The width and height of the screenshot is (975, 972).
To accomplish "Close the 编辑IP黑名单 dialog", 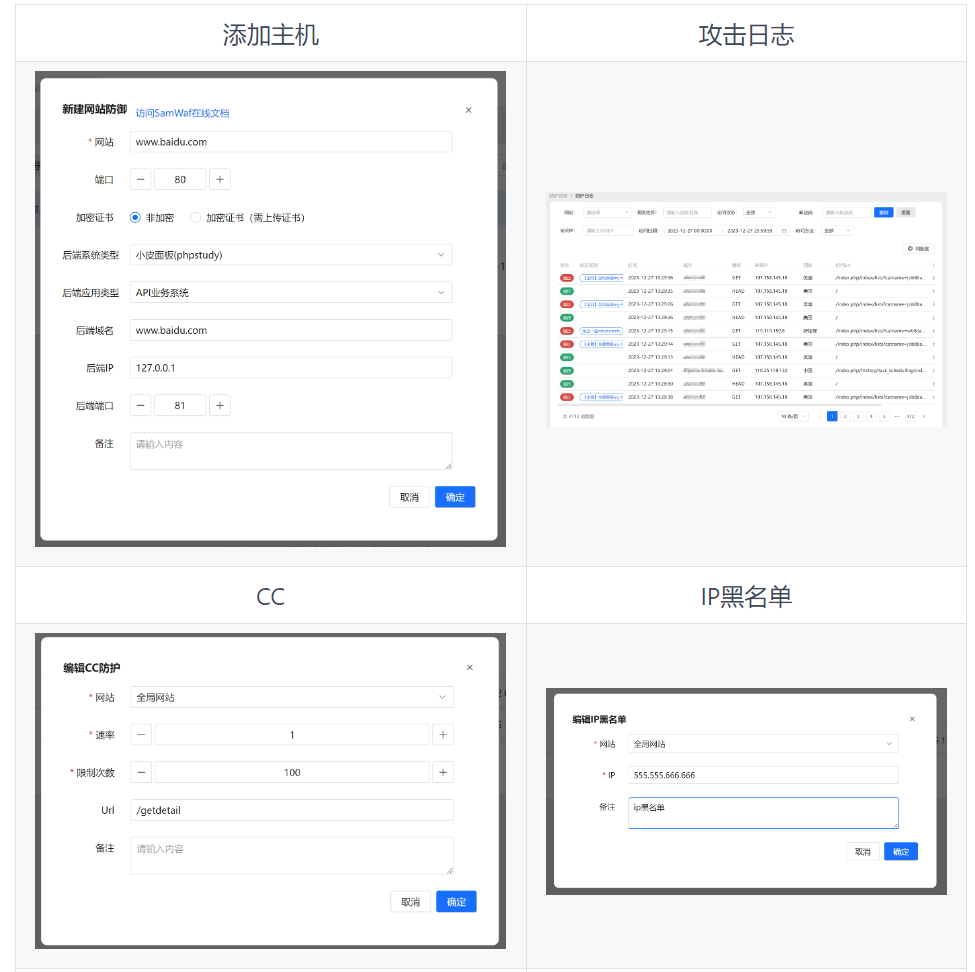I will (x=912, y=719).
